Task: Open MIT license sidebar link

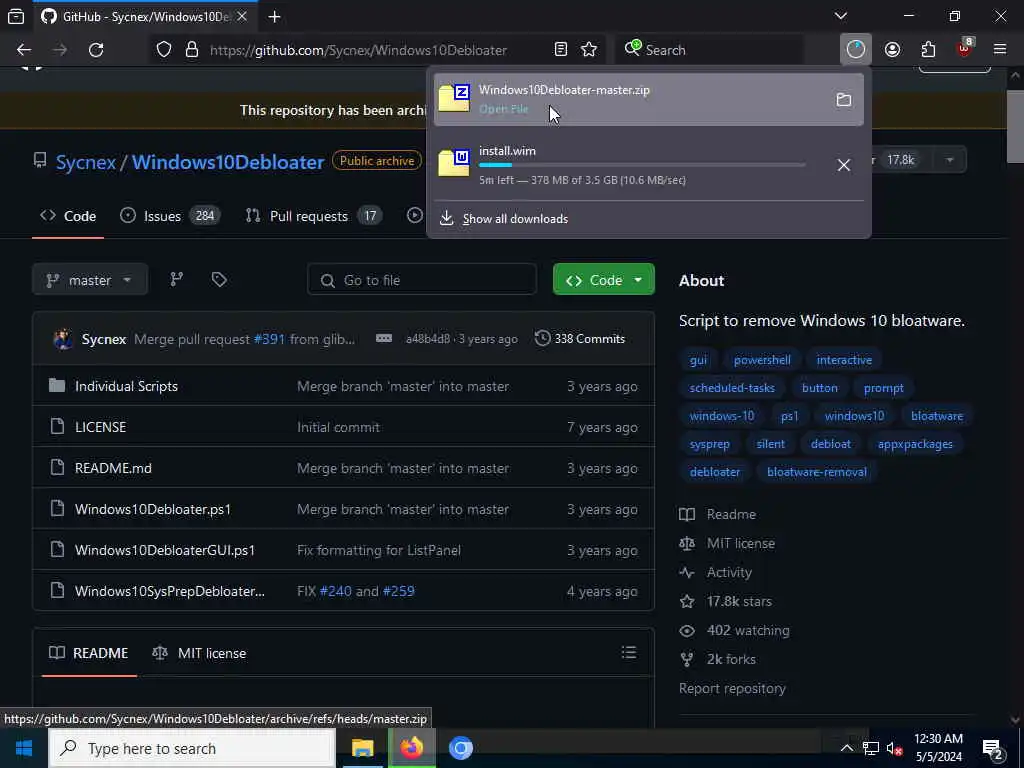Action: click(x=727, y=543)
